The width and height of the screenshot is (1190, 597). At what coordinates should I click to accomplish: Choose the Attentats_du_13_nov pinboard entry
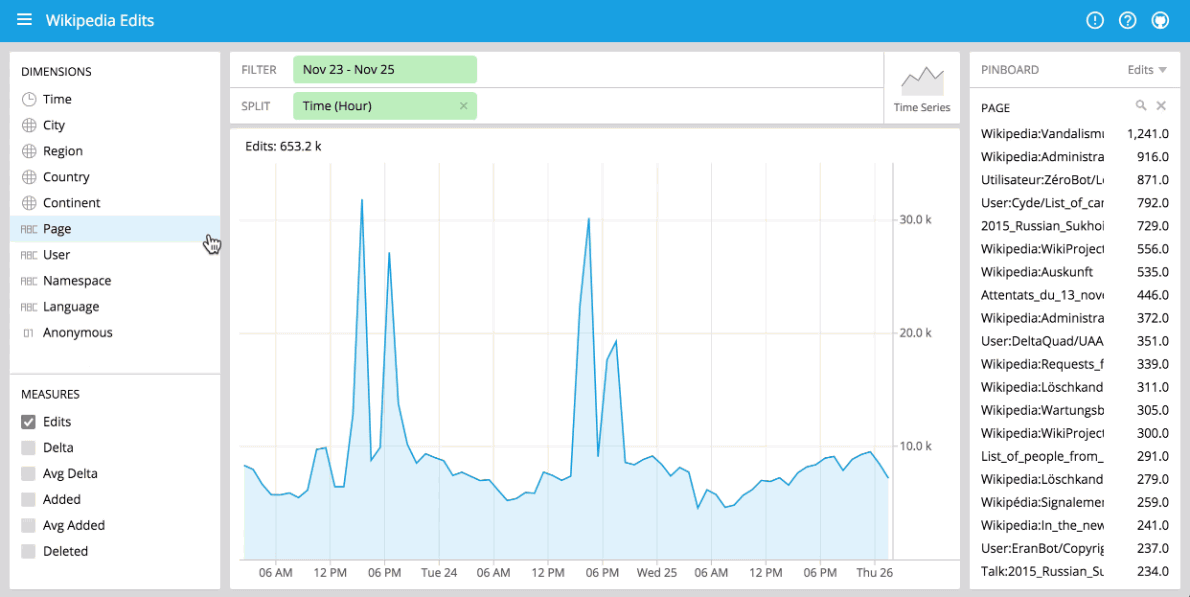click(1075, 295)
